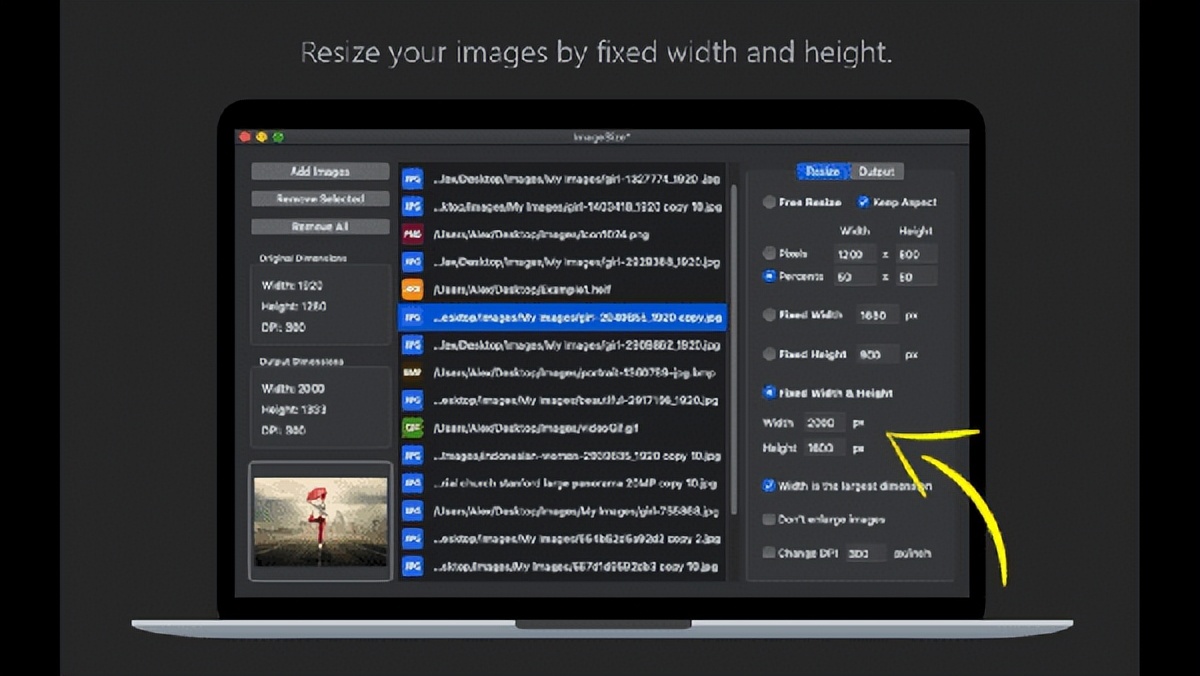
Task: Open the Resize tab
Action: point(823,172)
